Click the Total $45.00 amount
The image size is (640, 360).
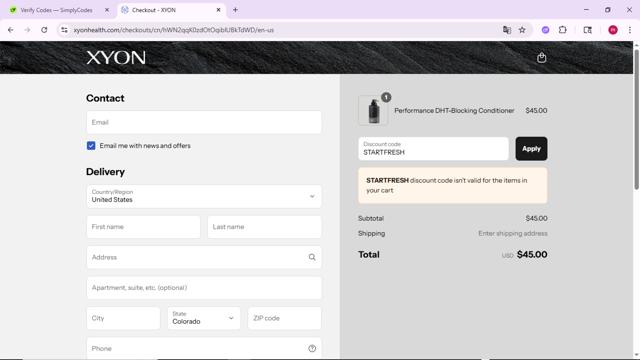tap(532, 254)
